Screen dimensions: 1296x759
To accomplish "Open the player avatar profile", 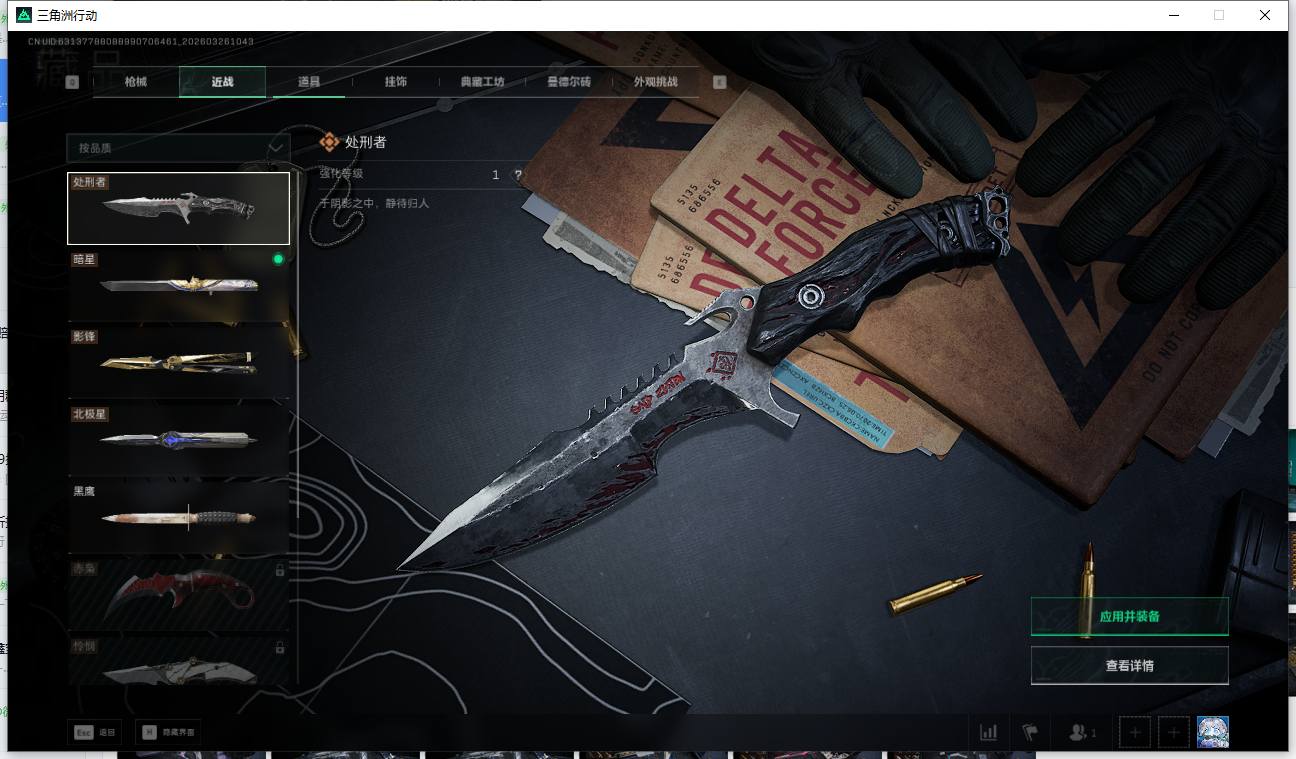I will tap(1213, 732).
